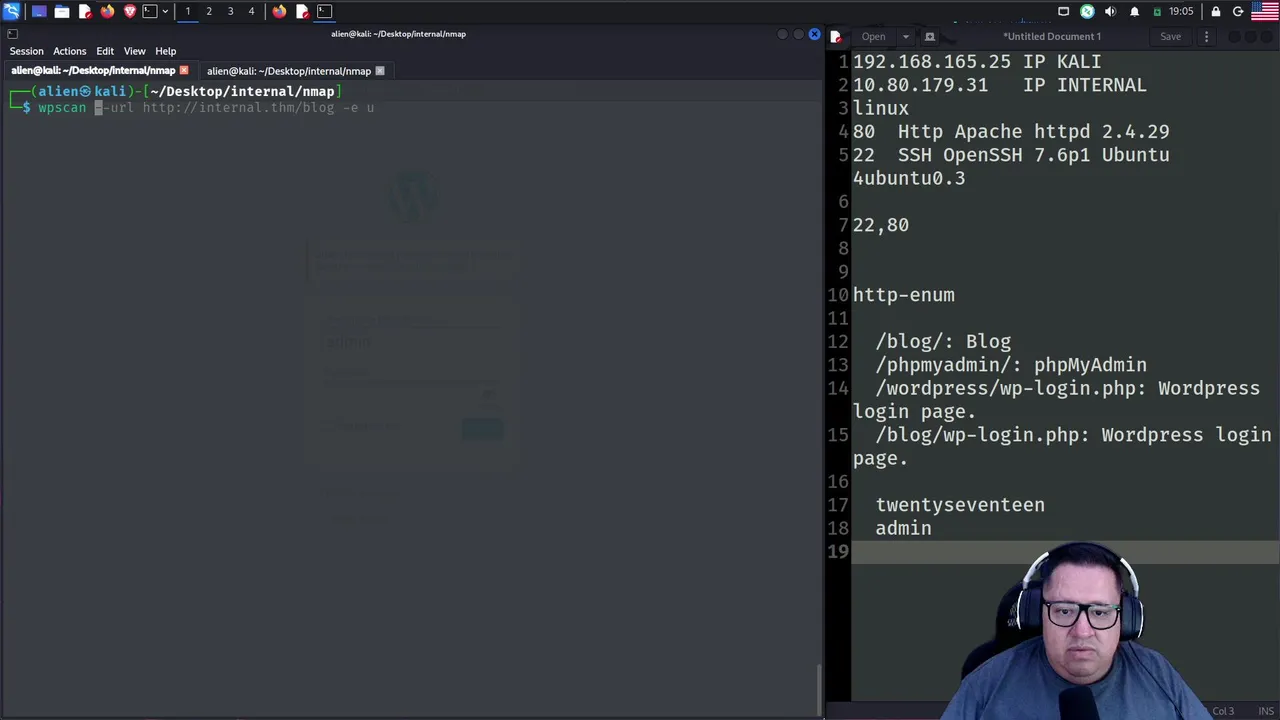Click the '22,80' line in editor
This screenshot has width=1280, height=720.
pyautogui.click(x=880, y=225)
